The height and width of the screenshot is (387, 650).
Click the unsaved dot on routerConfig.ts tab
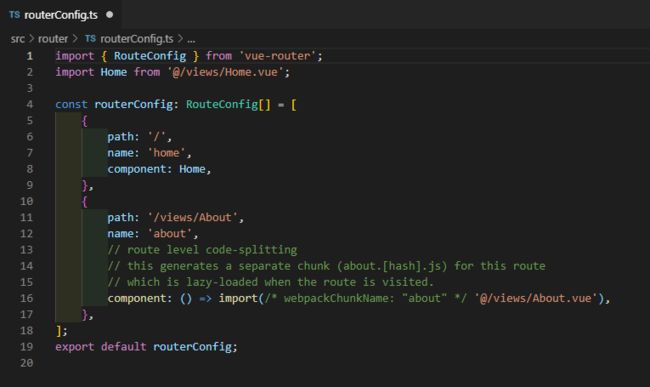click(109, 15)
